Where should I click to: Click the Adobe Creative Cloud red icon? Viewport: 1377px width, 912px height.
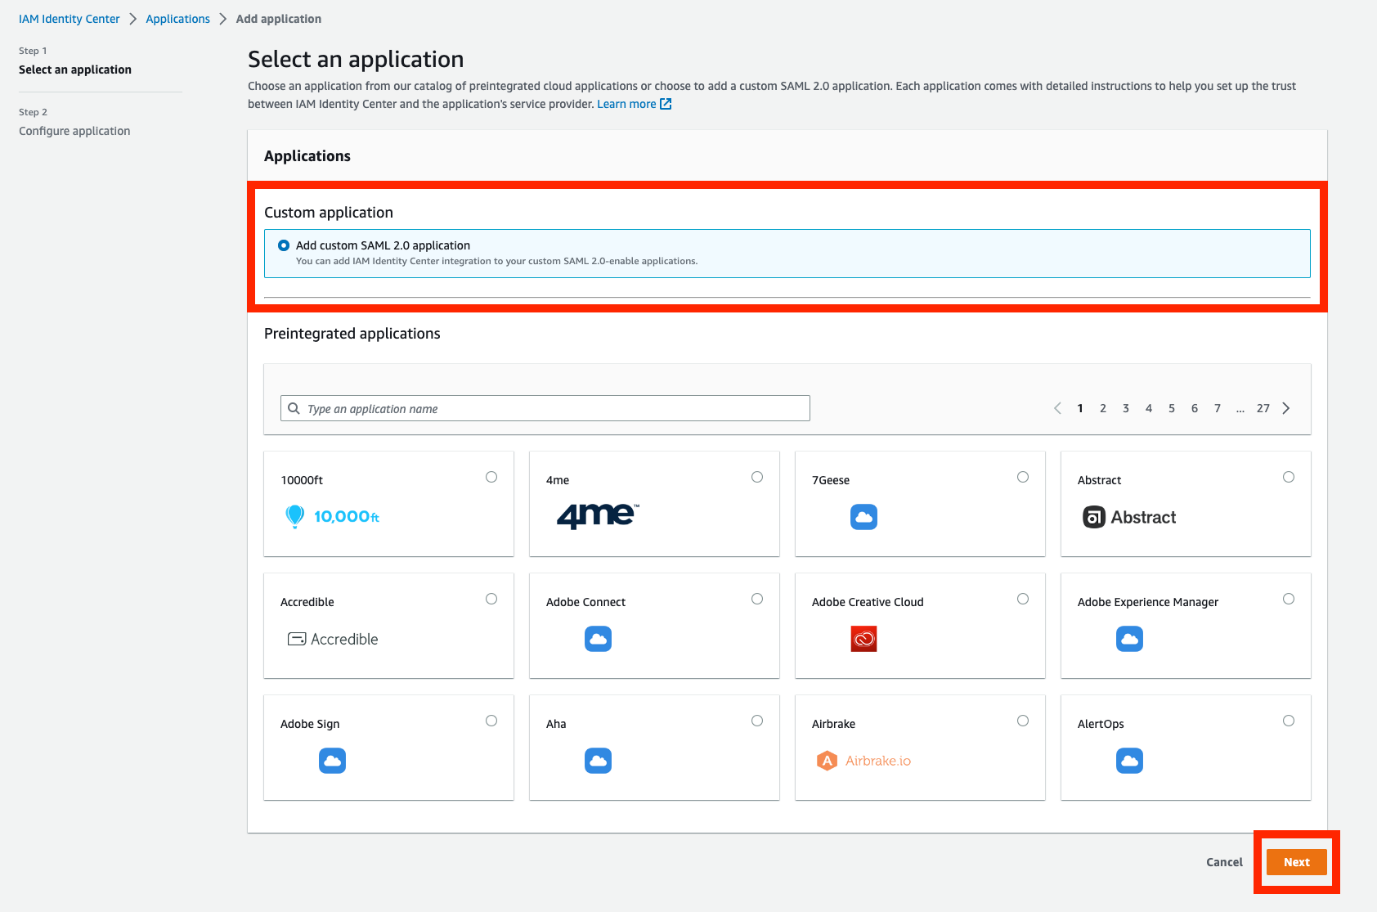tap(864, 639)
